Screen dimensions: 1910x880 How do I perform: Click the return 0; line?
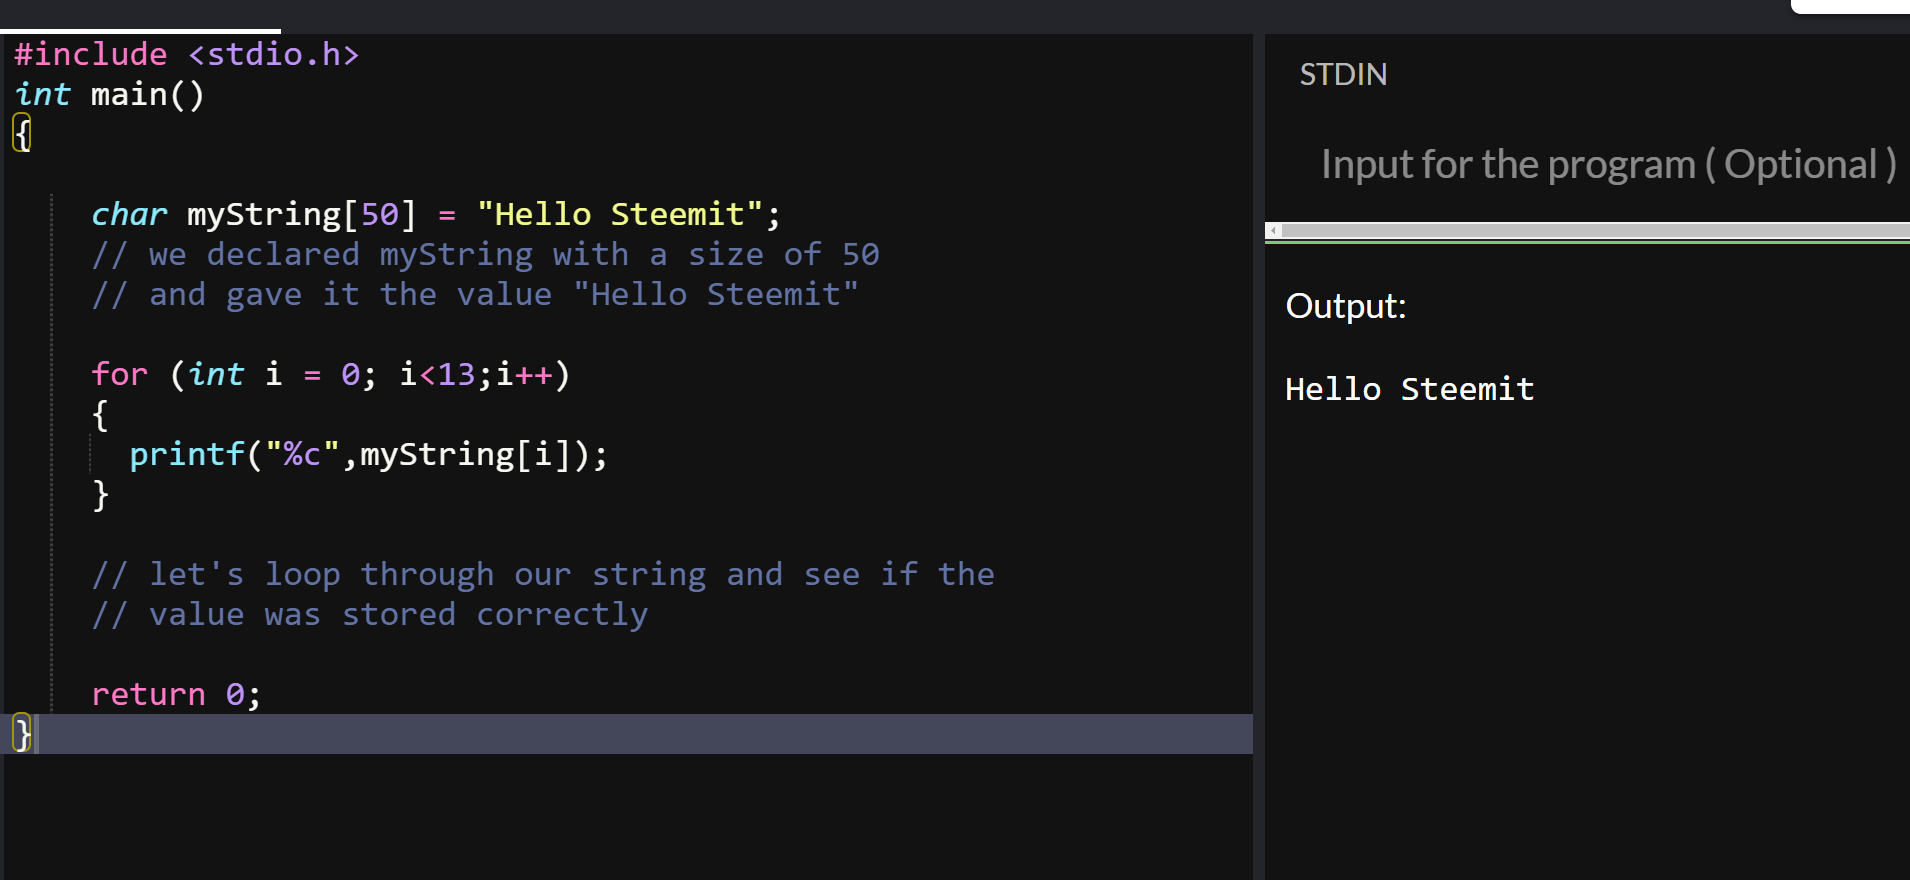176,694
